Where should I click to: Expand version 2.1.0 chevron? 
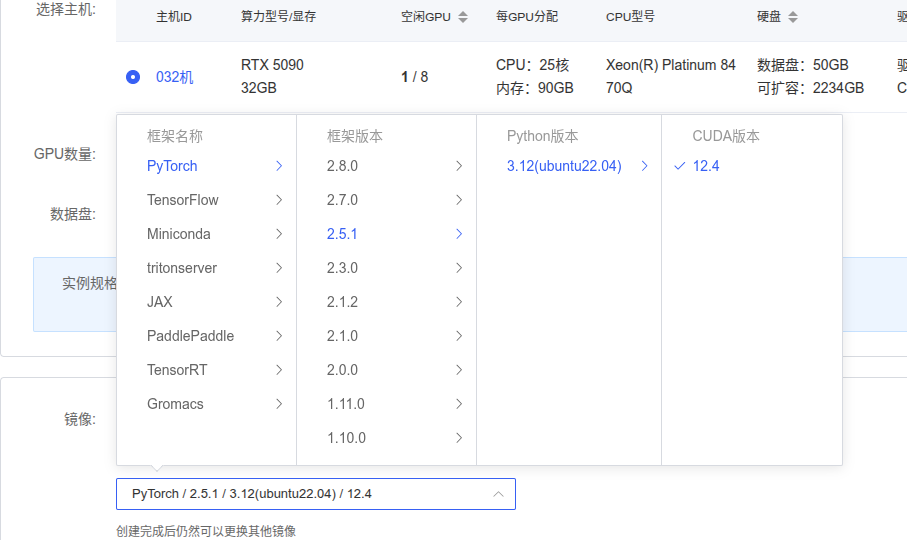pos(459,336)
